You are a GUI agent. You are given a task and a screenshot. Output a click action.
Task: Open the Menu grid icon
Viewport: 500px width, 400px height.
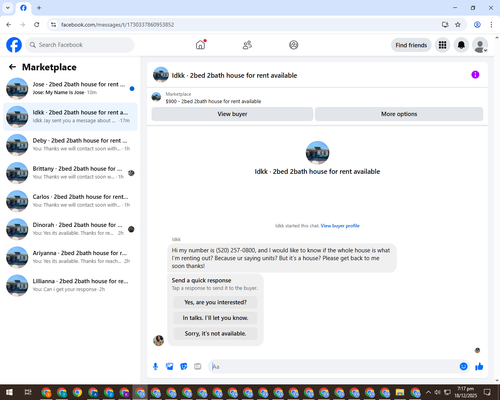click(x=442, y=45)
